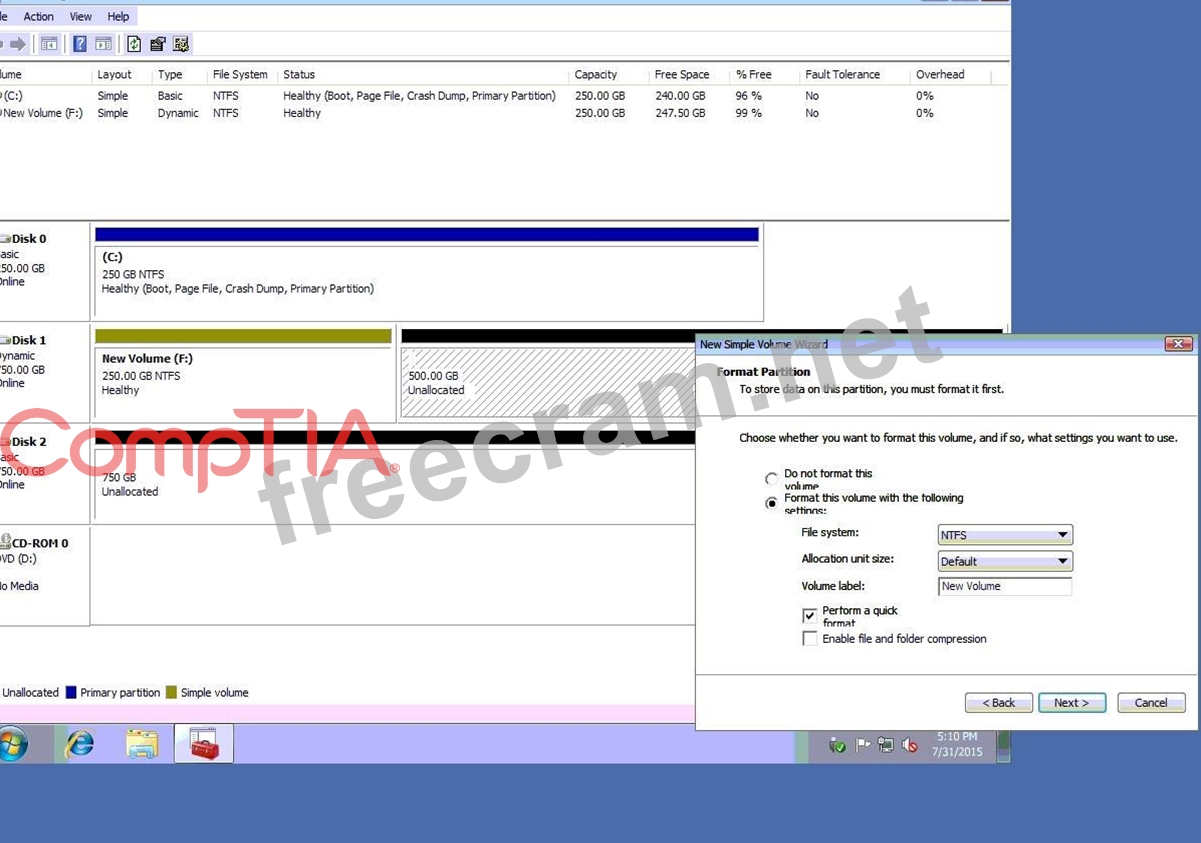Open Windows Explorer from the taskbar
Viewport: 1201px width, 843px height.
tap(142, 744)
